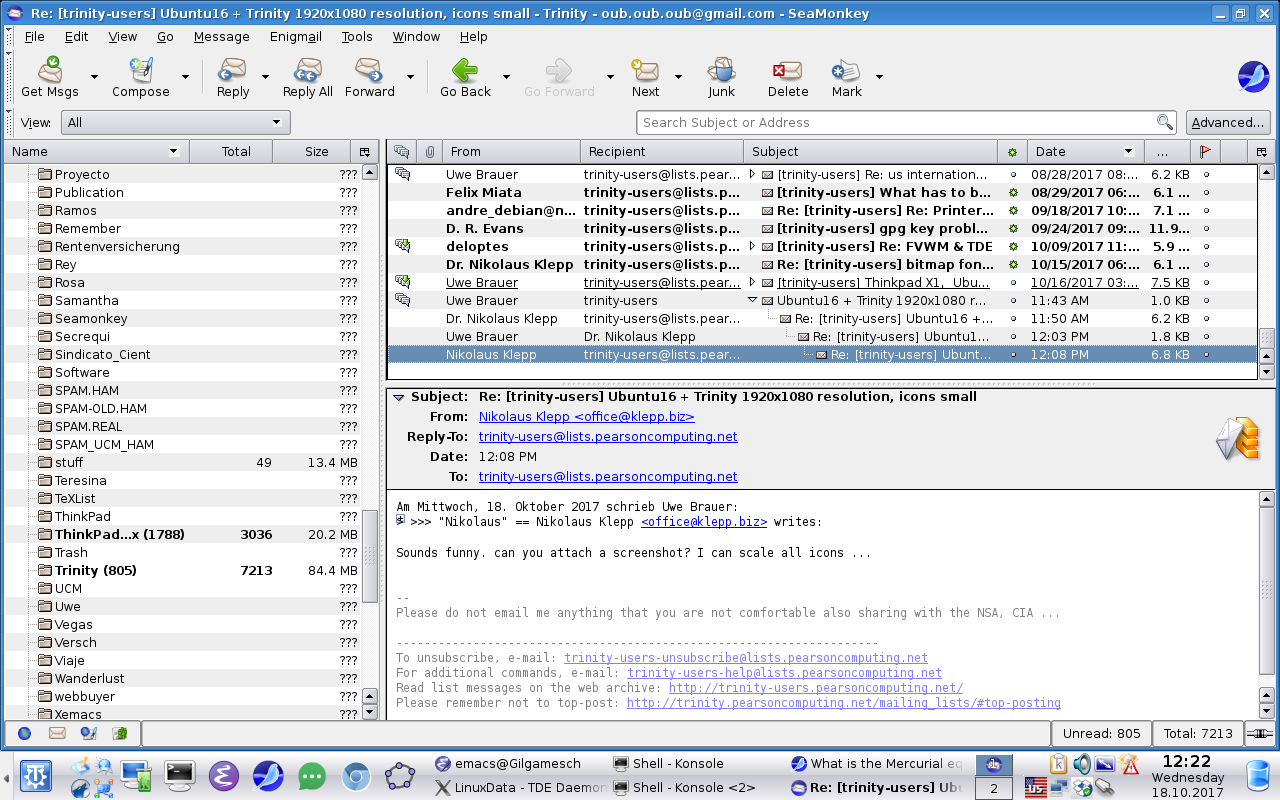Collapse the Ubuntu16 + Trinity thread
Viewport: 1280px width, 800px height.
coord(753,300)
